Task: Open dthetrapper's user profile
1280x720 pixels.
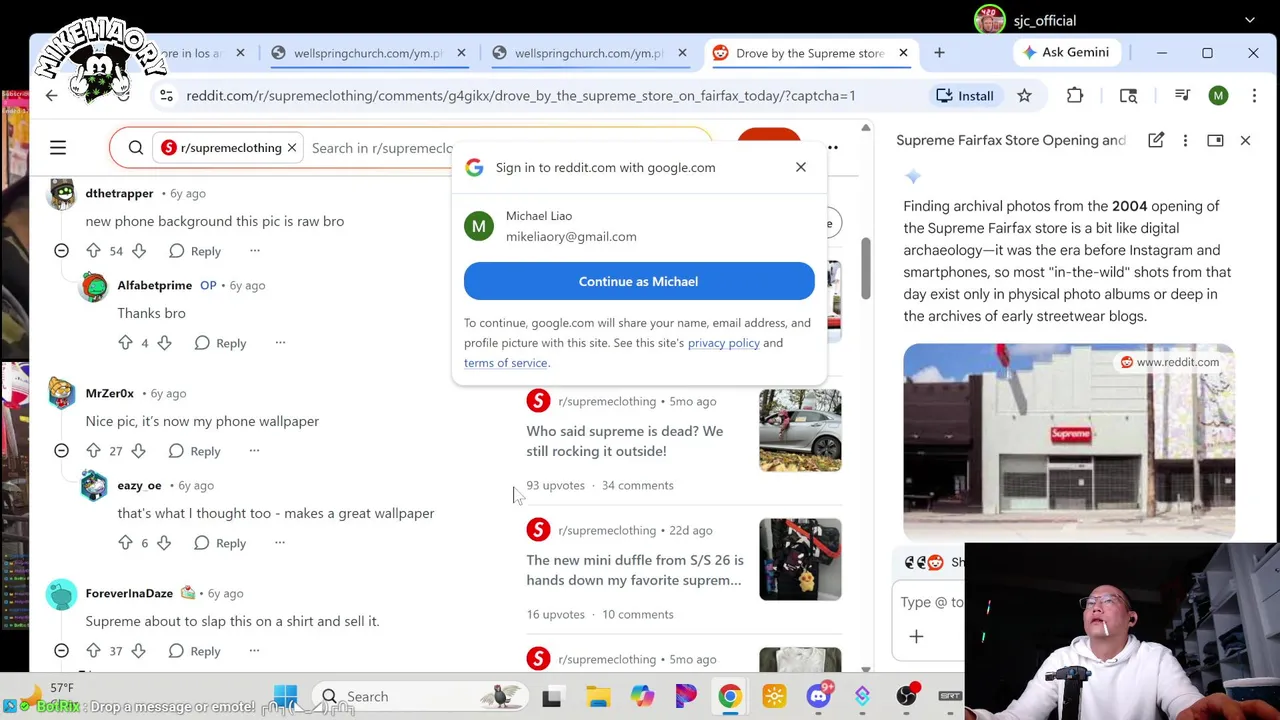Action: click(119, 193)
